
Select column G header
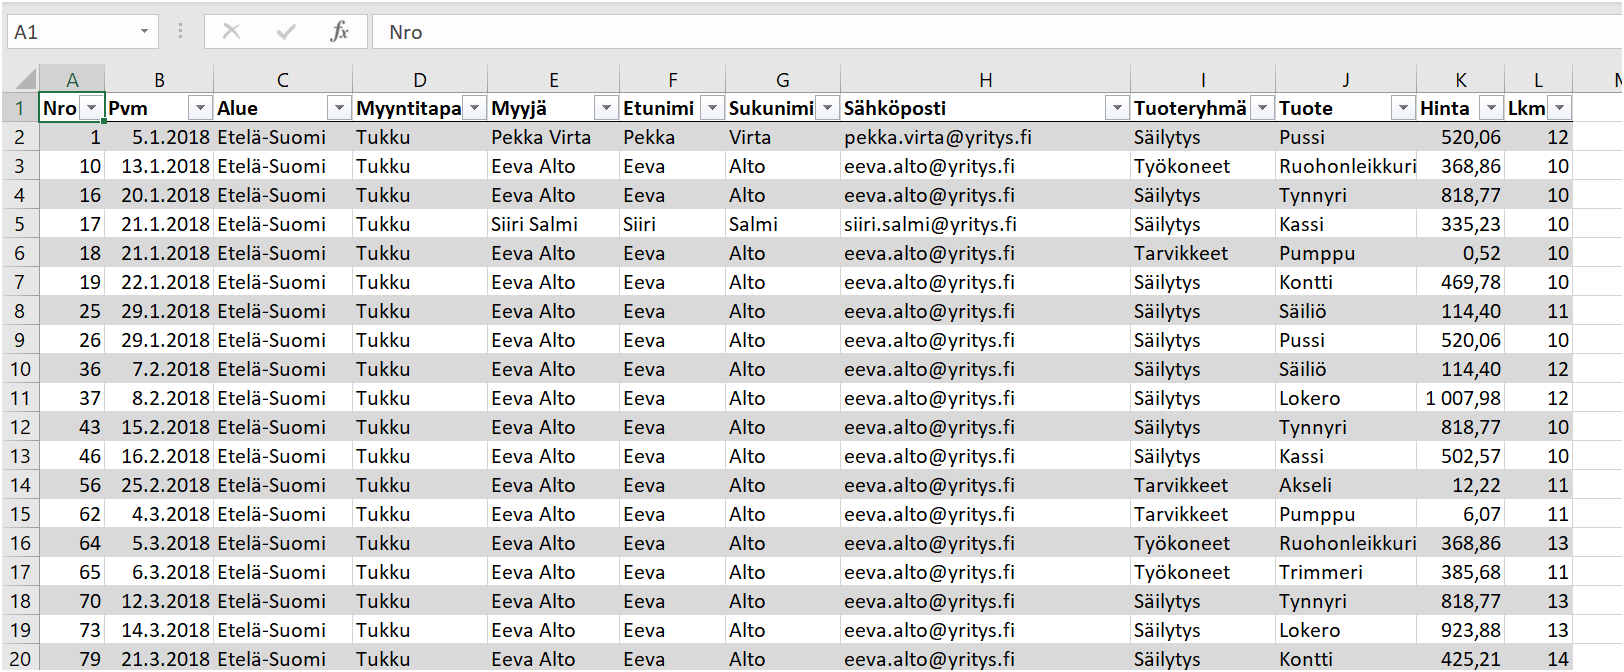[783, 80]
